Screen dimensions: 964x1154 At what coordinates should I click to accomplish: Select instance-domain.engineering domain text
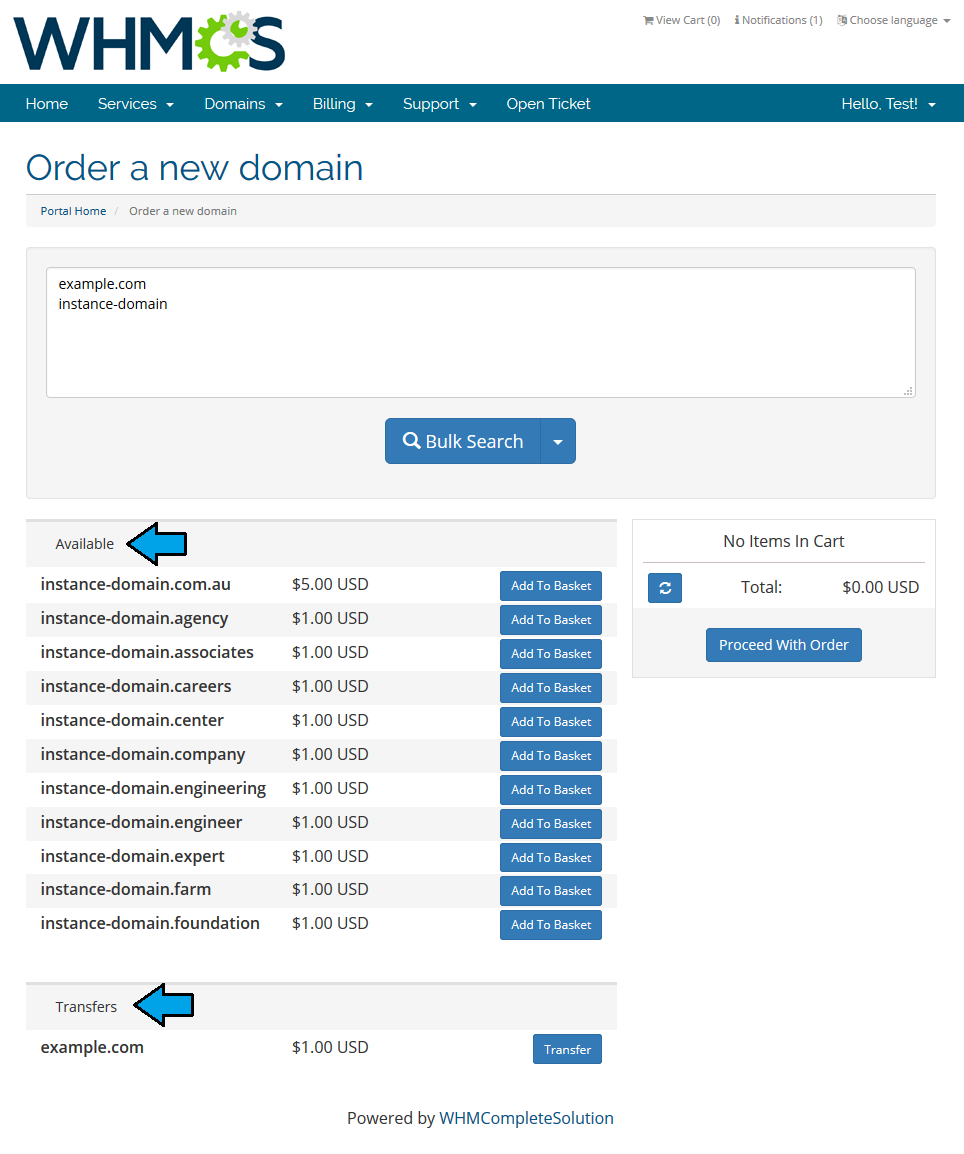(153, 788)
